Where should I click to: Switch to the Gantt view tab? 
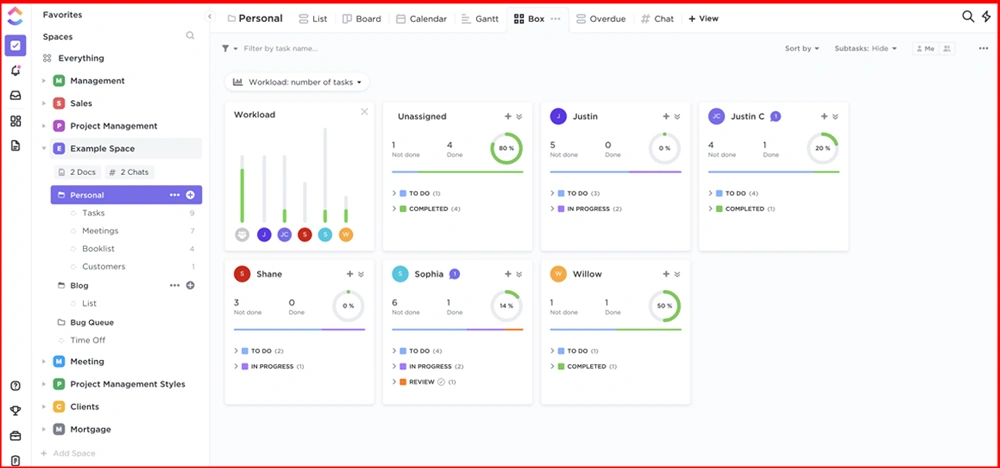480,18
